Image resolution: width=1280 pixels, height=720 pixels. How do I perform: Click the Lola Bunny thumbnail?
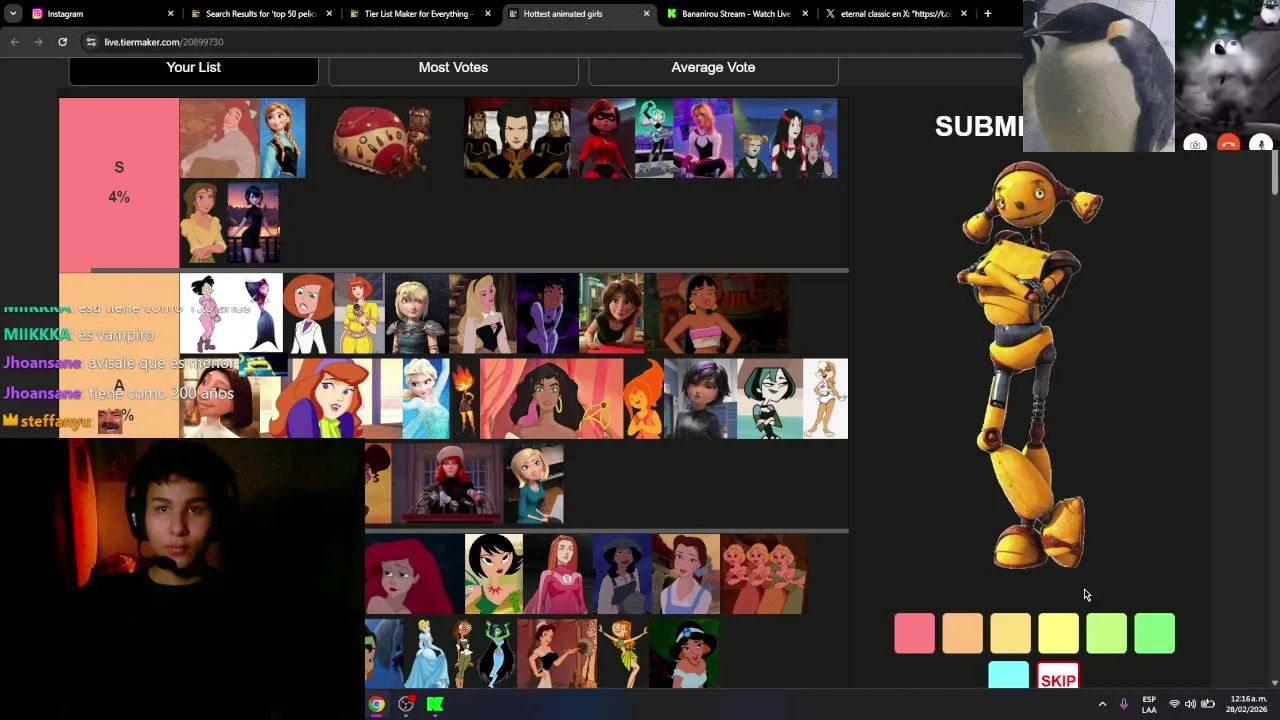tap(825, 399)
